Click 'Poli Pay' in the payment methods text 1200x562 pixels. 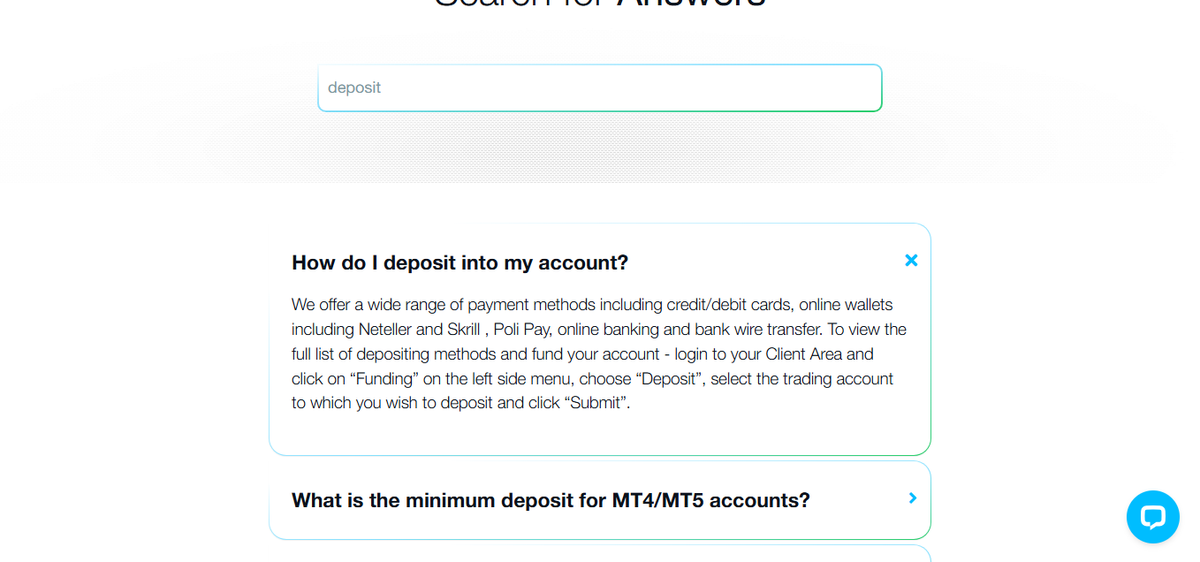click(521, 329)
